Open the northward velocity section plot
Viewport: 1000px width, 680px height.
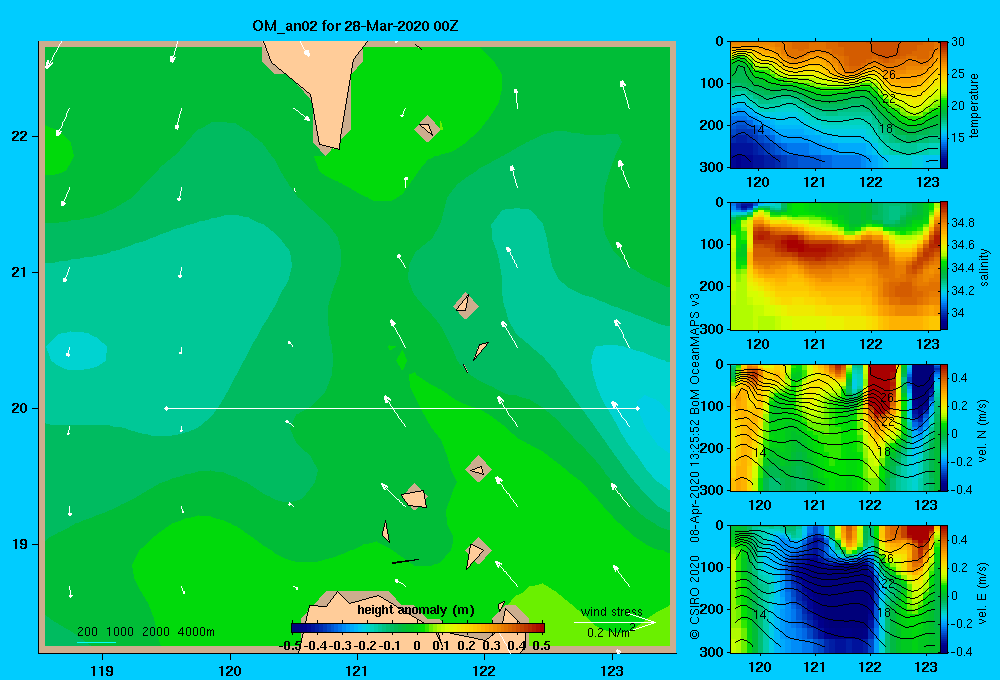pyautogui.click(x=835, y=427)
